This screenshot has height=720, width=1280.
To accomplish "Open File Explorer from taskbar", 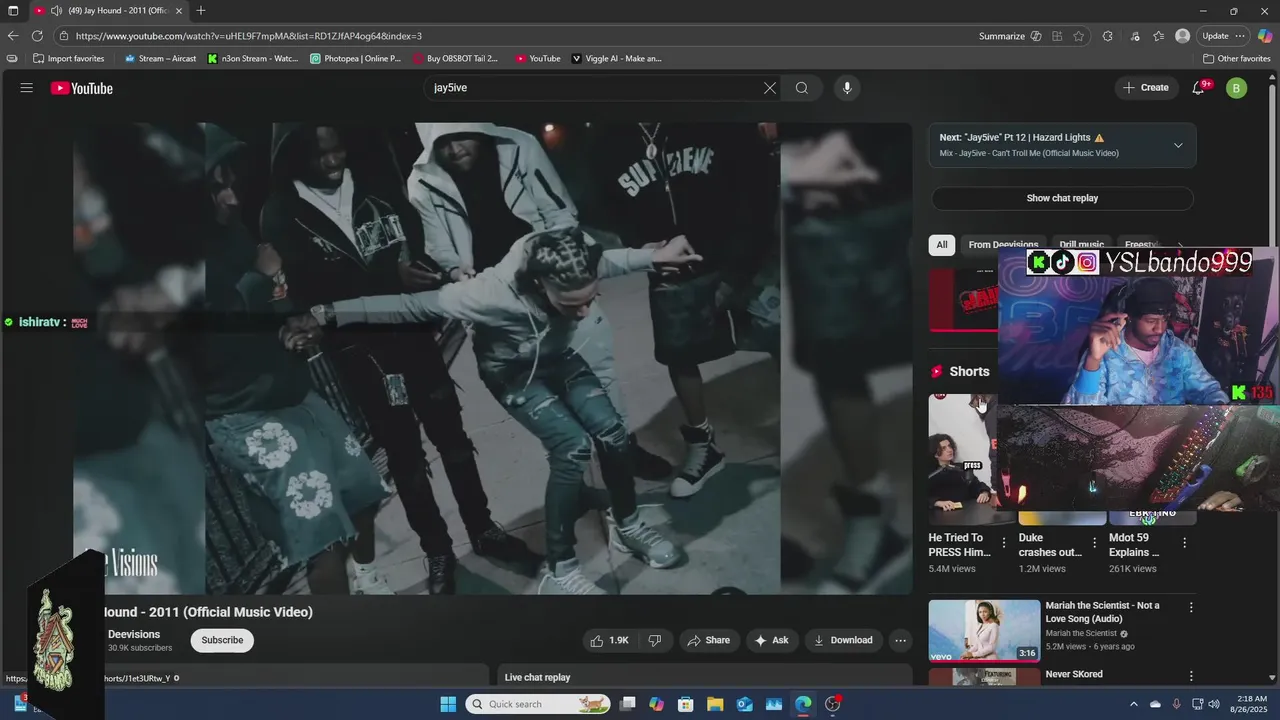I will pyautogui.click(x=716, y=704).
